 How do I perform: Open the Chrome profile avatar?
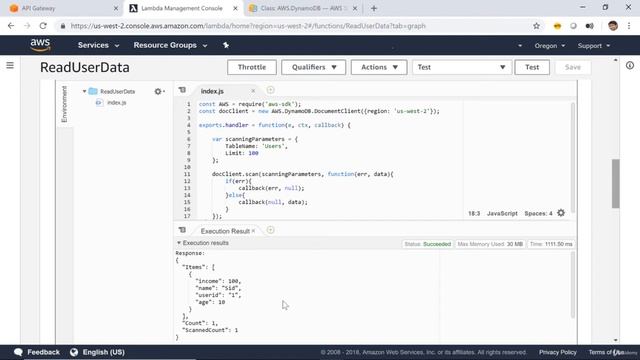pyautogui.click(x=613, y=26)
